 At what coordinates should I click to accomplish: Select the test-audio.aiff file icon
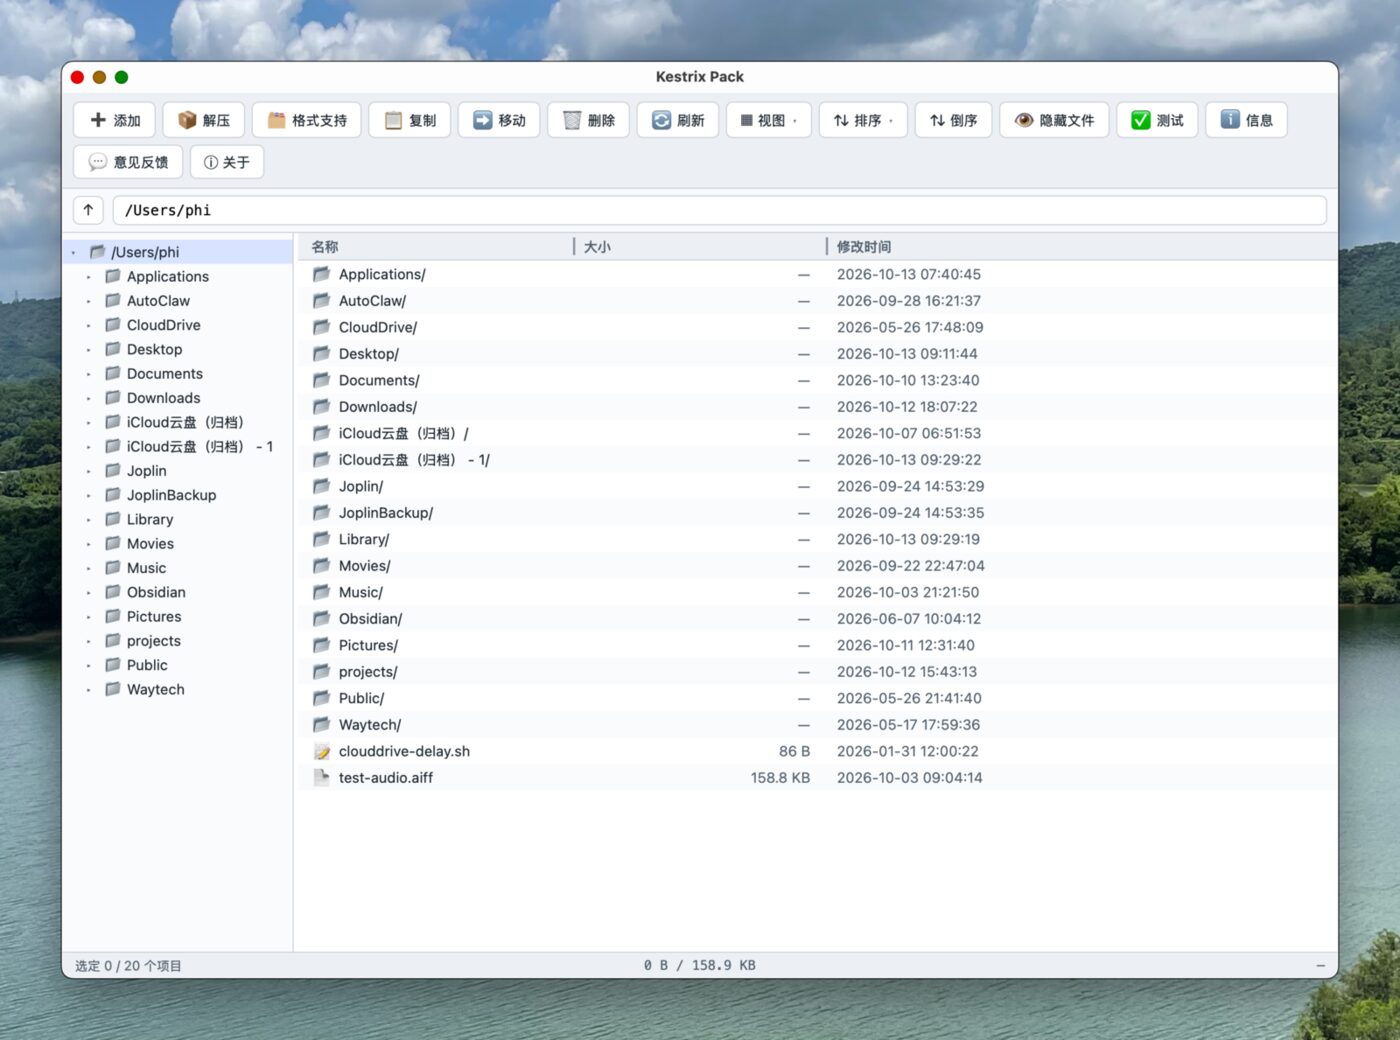click(x=321, y=778)
